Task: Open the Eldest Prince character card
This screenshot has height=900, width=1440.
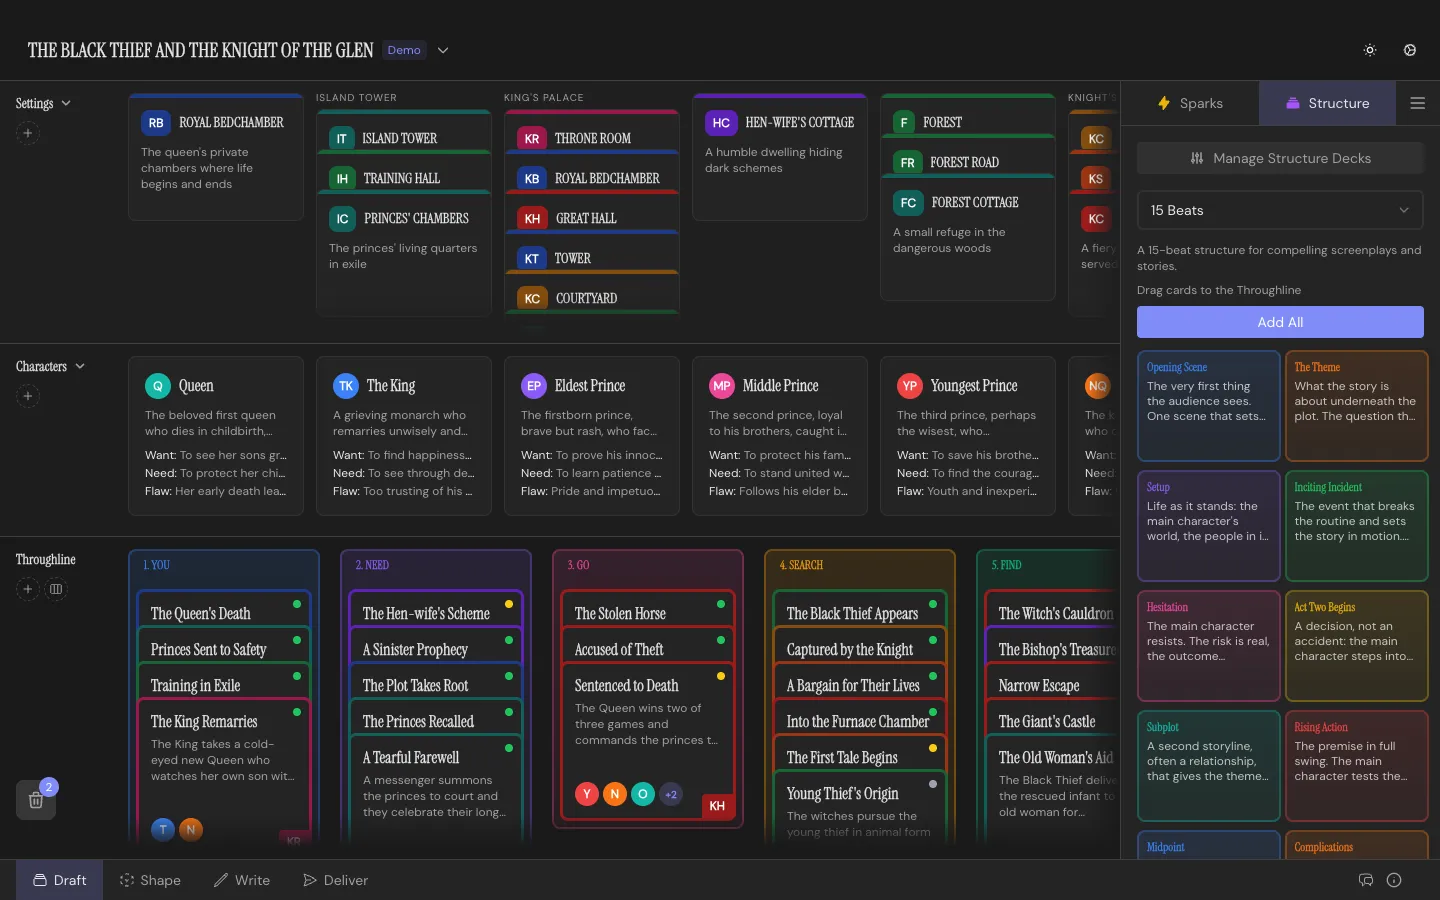Action: (592, 436)
